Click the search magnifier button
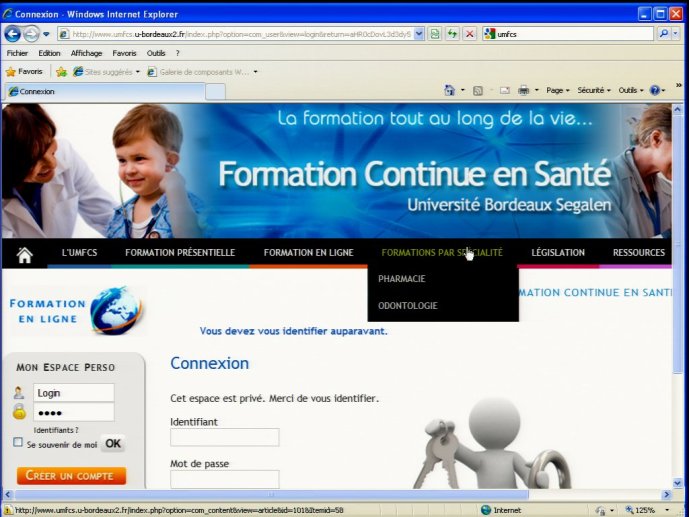Screen dimensions: 689x517 tap(664, 33)
